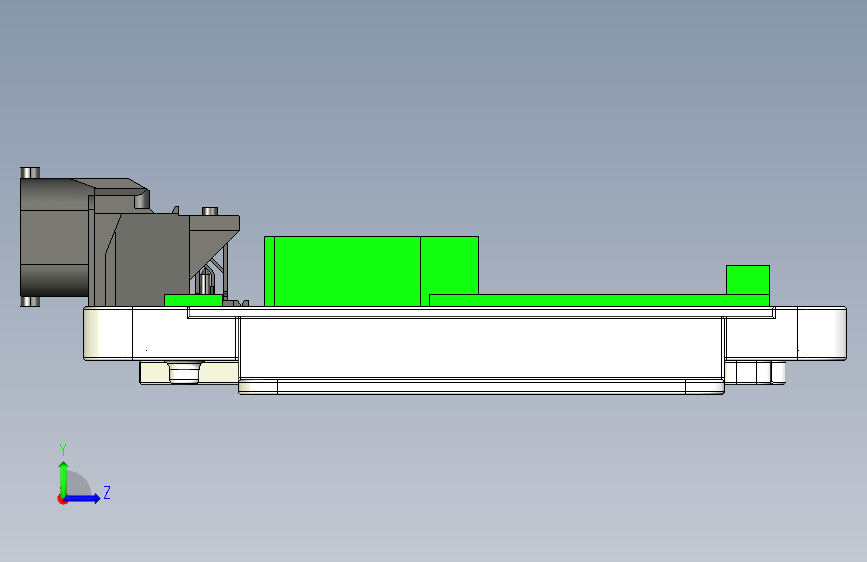Select the thin long green plate

point(599,300)
